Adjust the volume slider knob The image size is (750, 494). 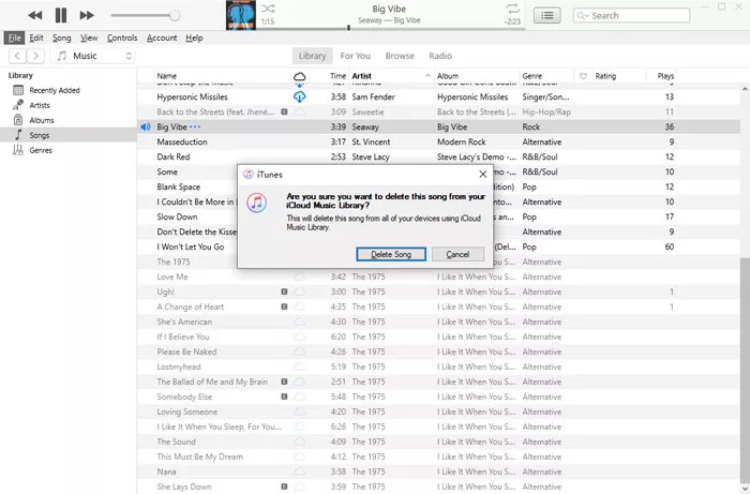click(x=175, y=15)
